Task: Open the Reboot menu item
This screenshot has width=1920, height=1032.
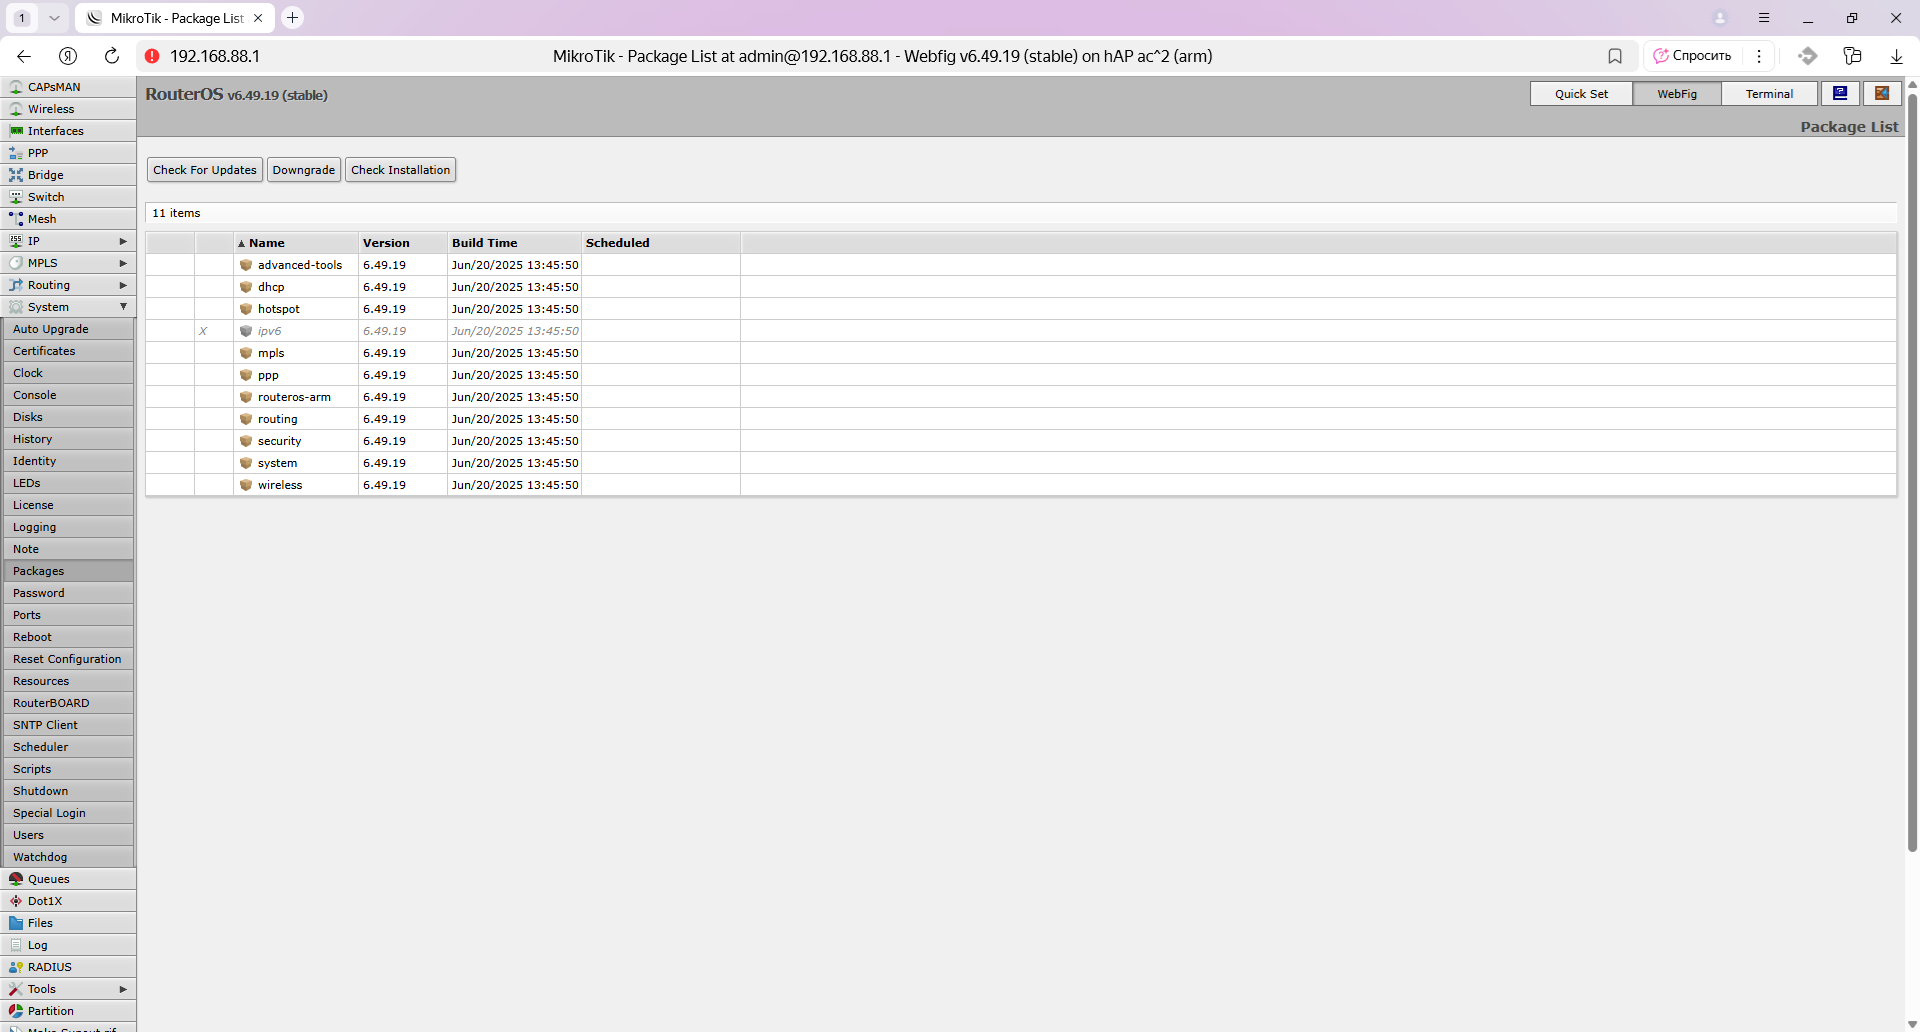Action: point(68,637)
